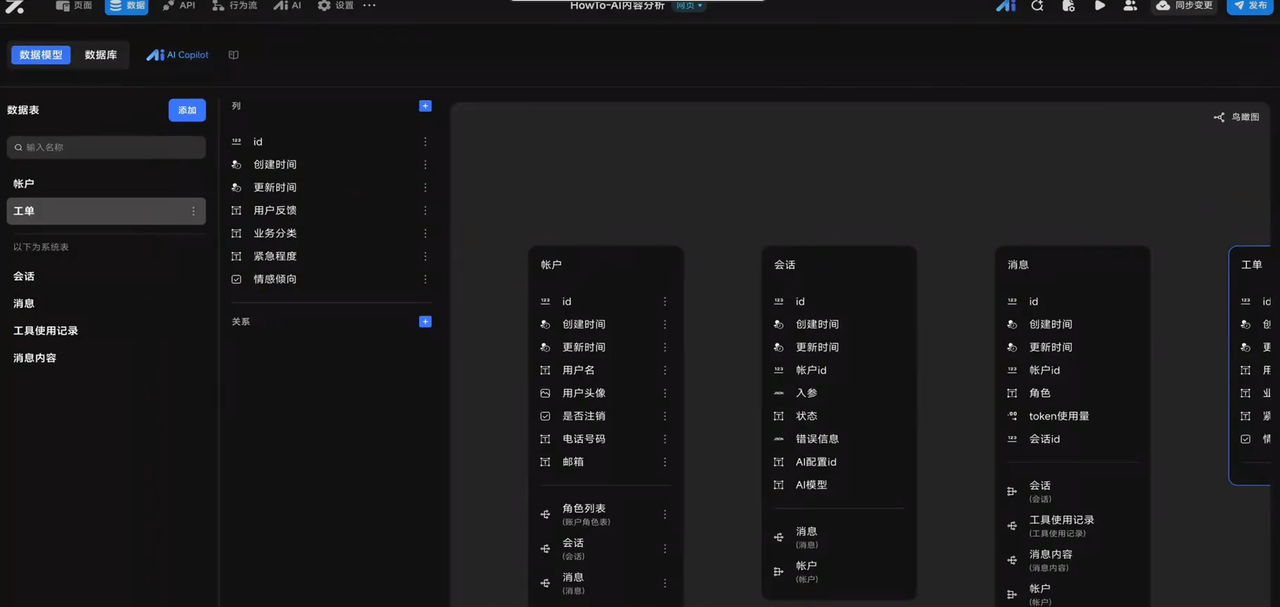Click the app logo in the top bar

click(x=14, y=6)
